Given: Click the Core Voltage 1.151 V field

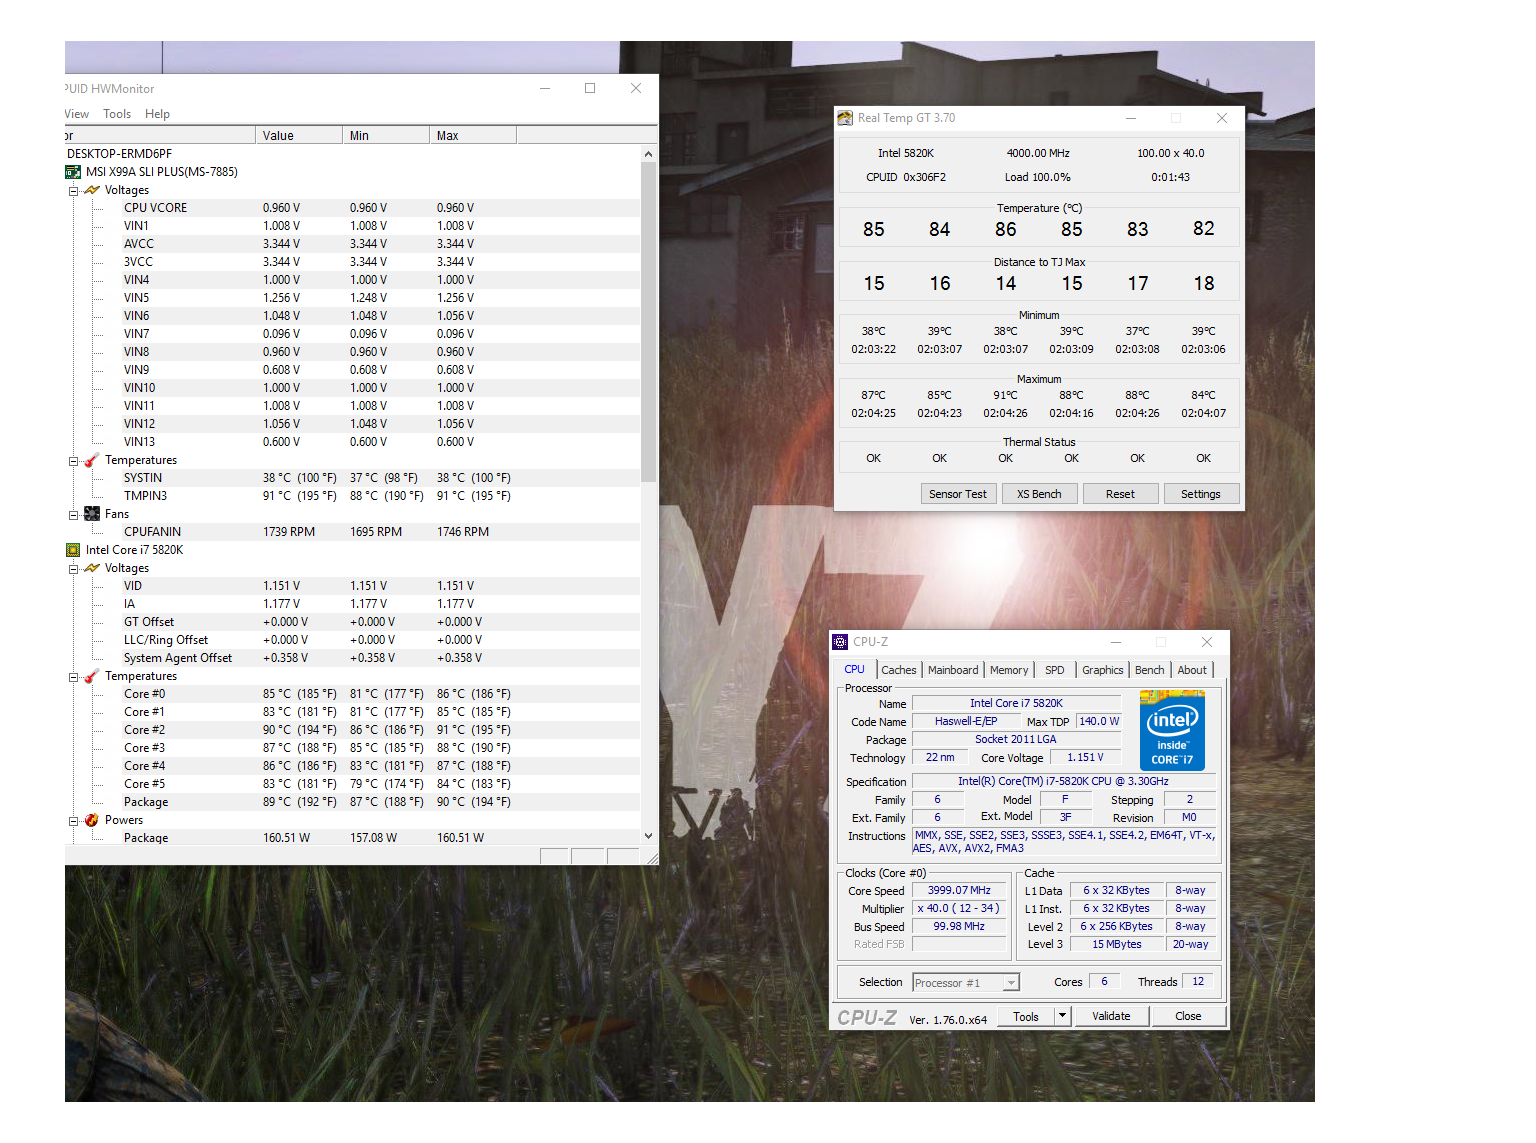Looking at the screenshot, I should coord(1085,757).
